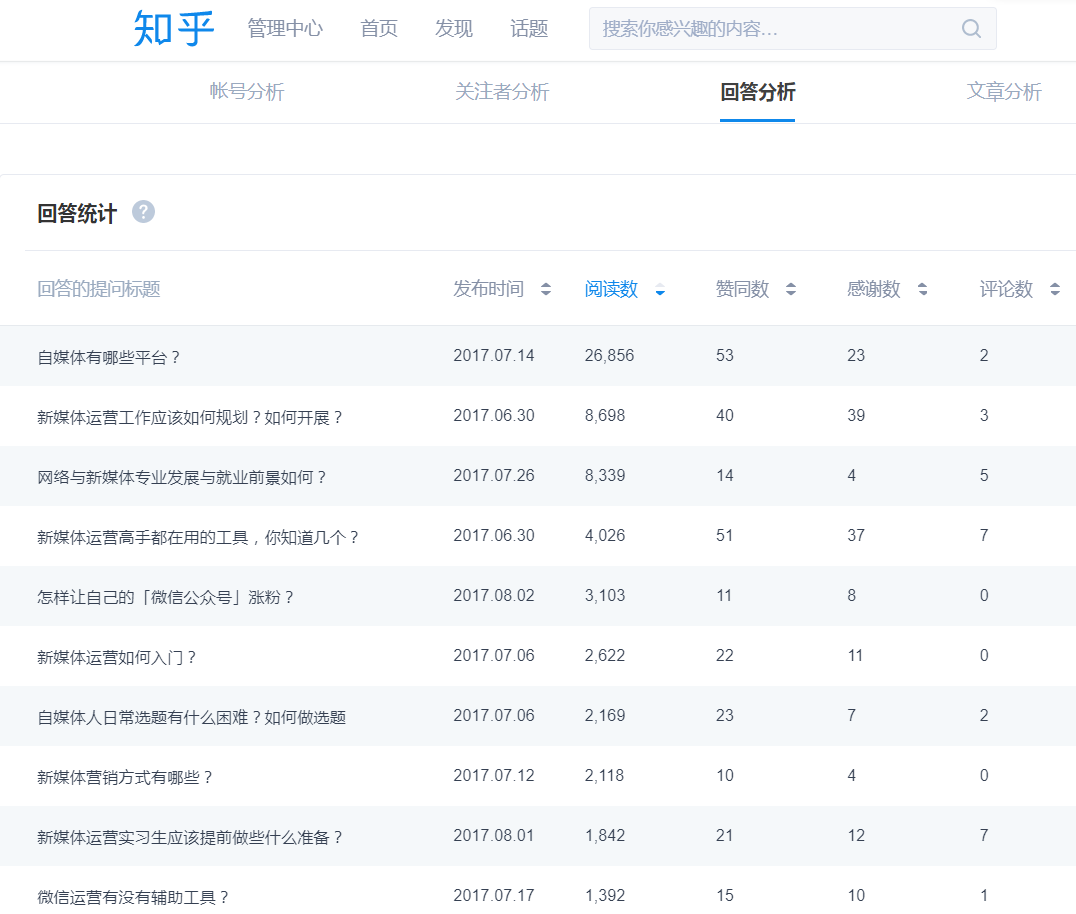This screenshot has height=914, width=1076.
Task: Open question 微信运营有没有辅助工具？
Action: tap(133, 898)
